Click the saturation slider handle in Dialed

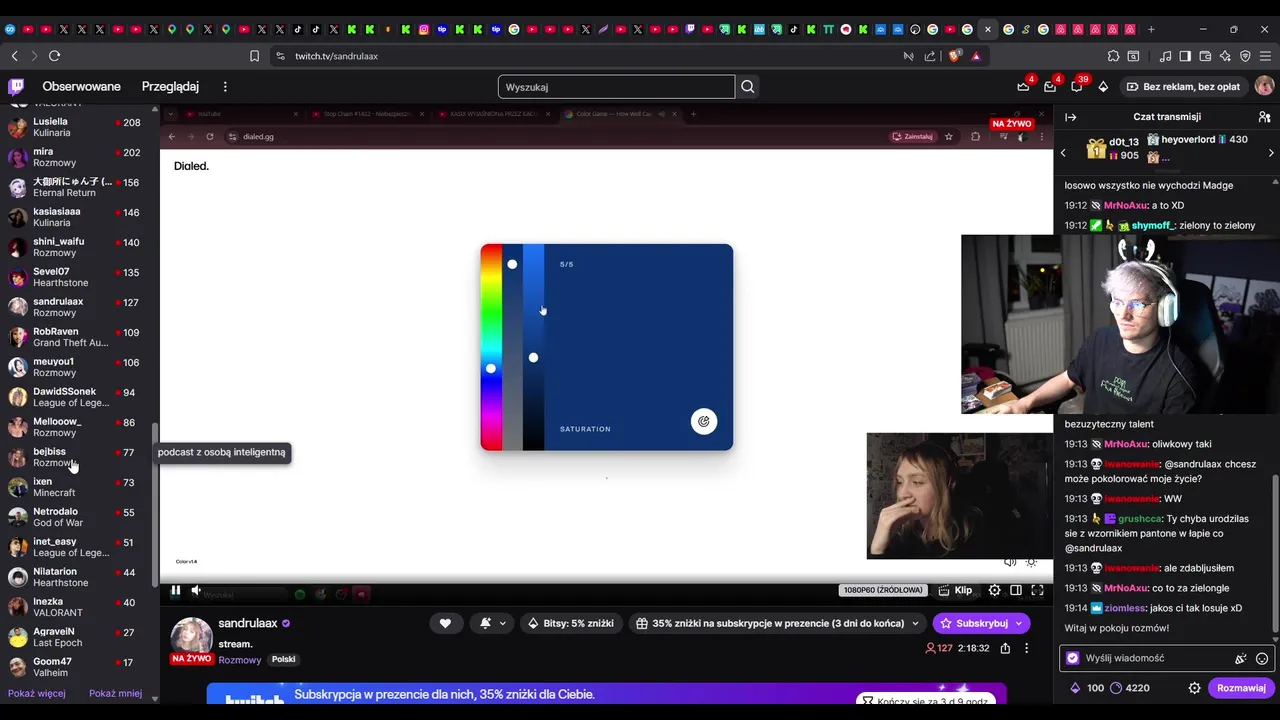tap(512, 264)
